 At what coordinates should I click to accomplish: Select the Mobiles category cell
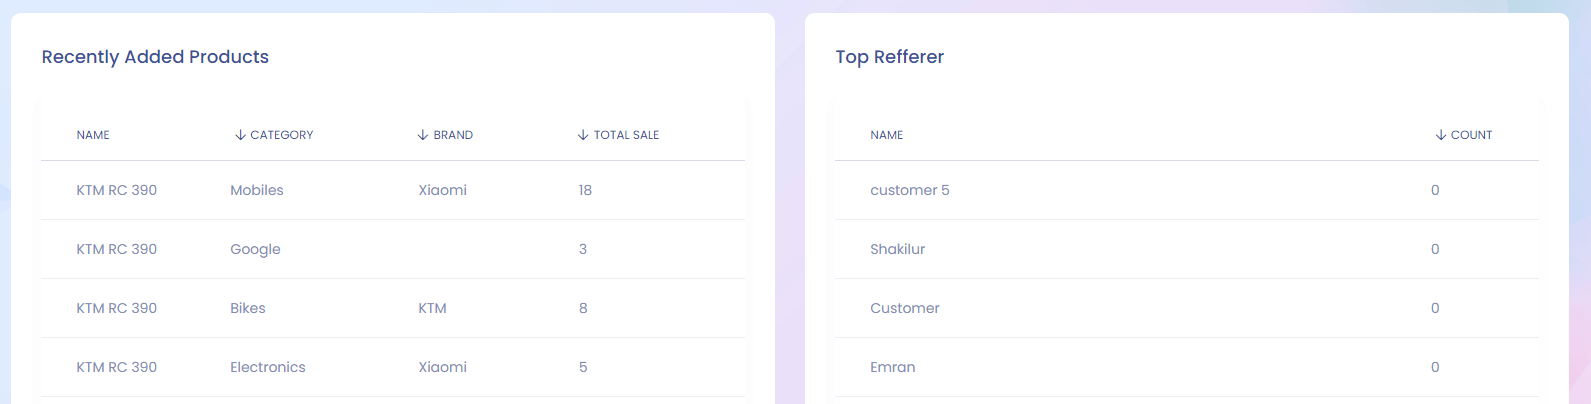(x=257, y=190)
